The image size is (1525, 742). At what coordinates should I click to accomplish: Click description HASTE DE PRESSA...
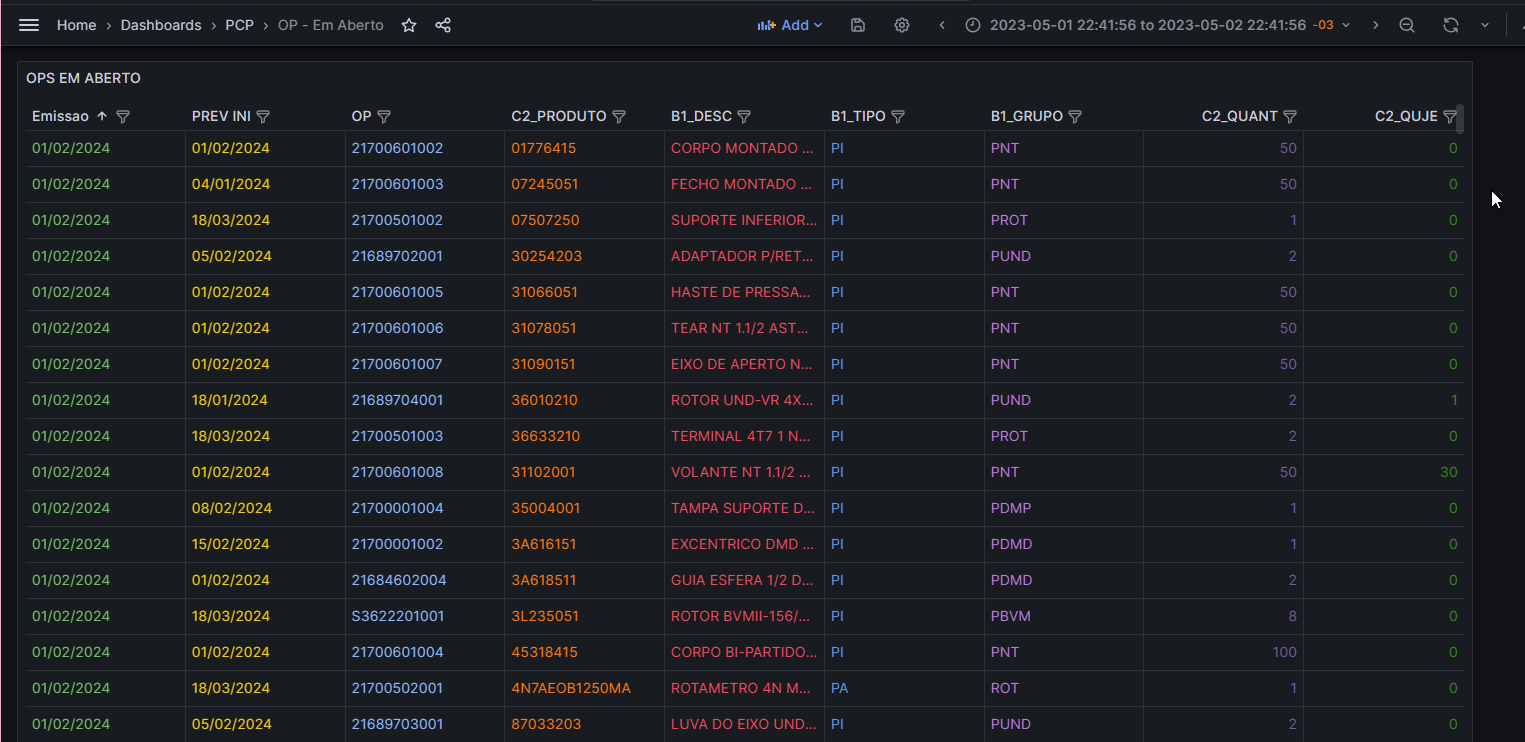pos(741,292)
